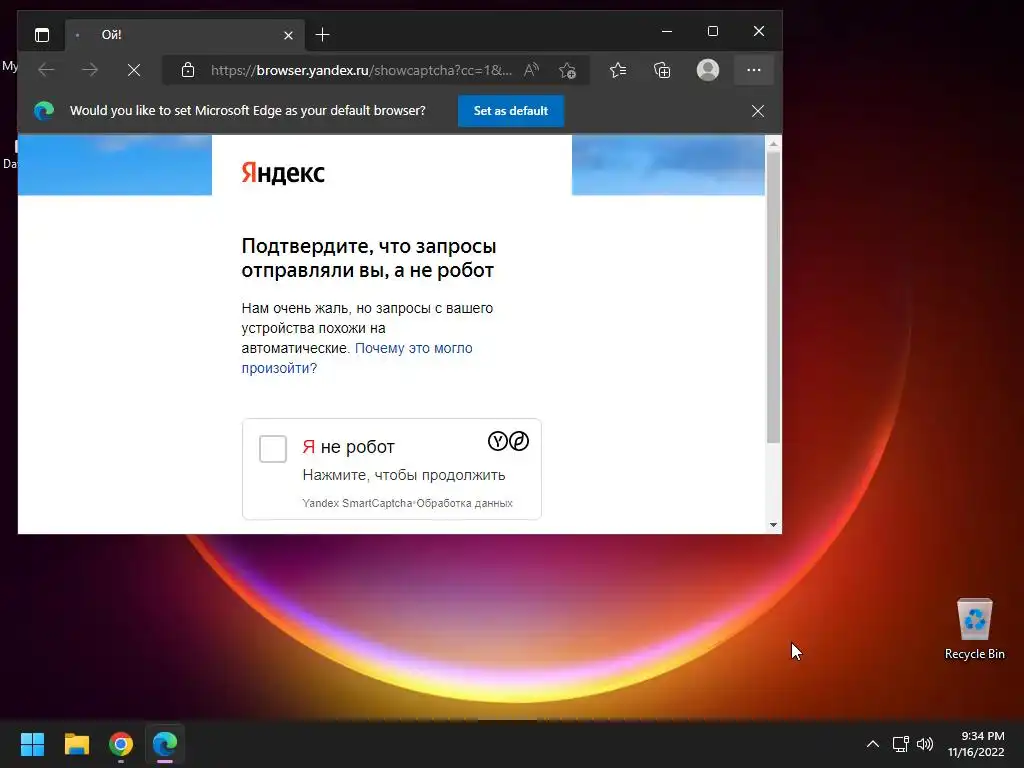The width and height of the screenshot is (1024, 768).
Task: Open "Почему это могло произойти?" link
Action: pos(357,358)
